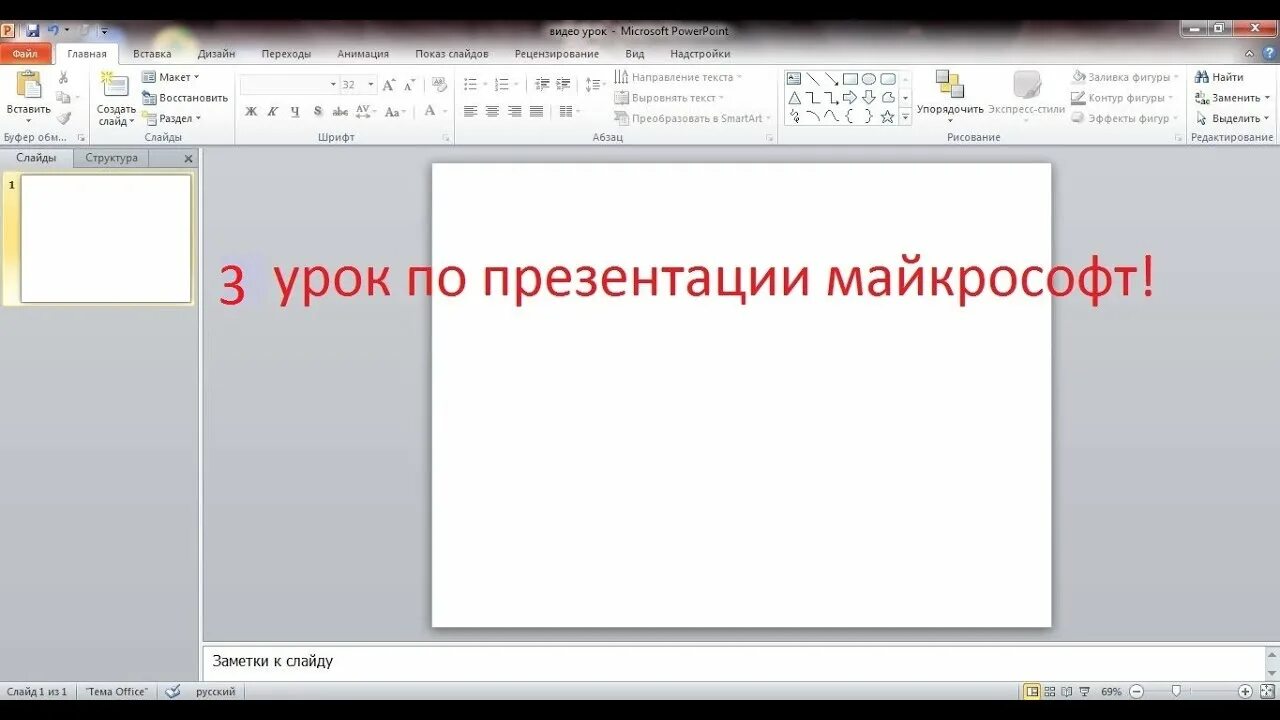Open the Выделить select dropdown
This screenshot has height=720, width=1280.
(x=1232, y=118)
